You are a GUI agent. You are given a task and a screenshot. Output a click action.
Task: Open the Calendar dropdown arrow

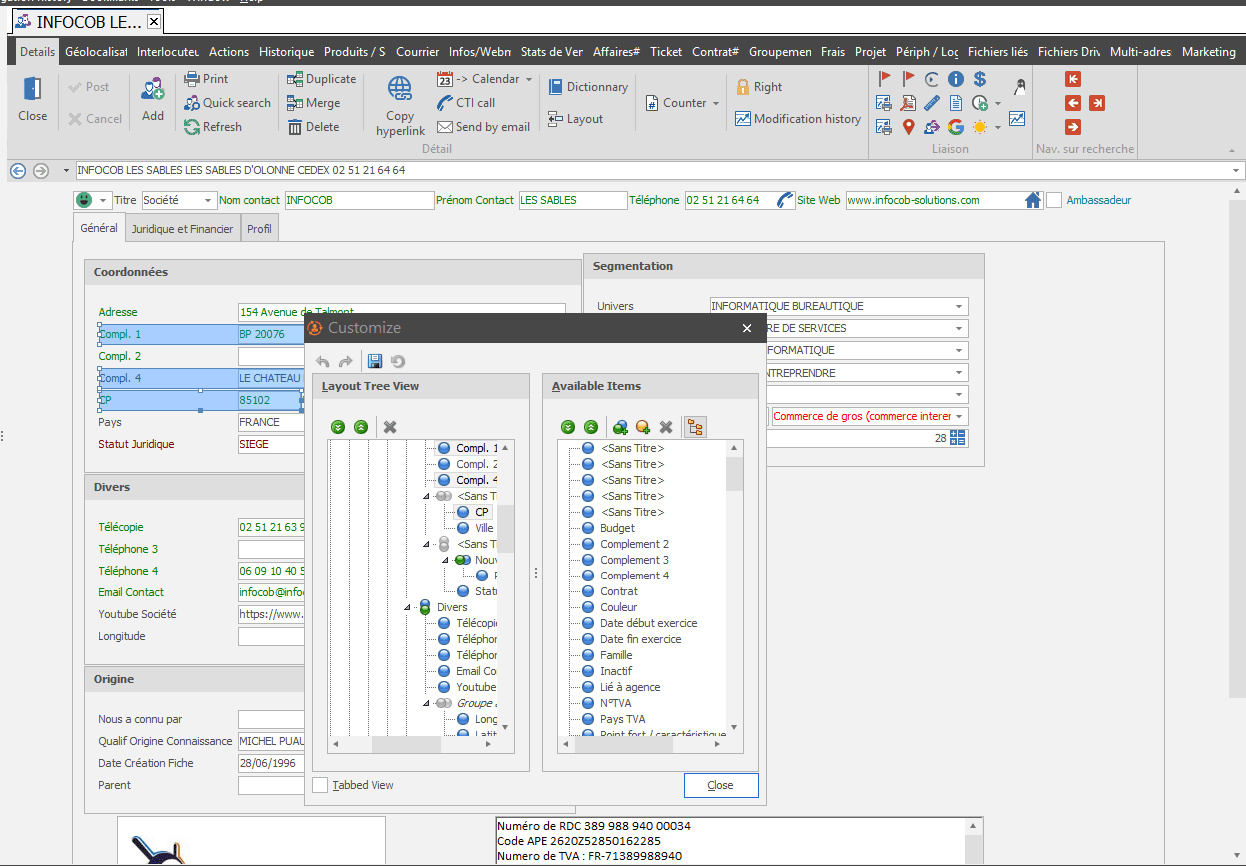click(529, 79)
